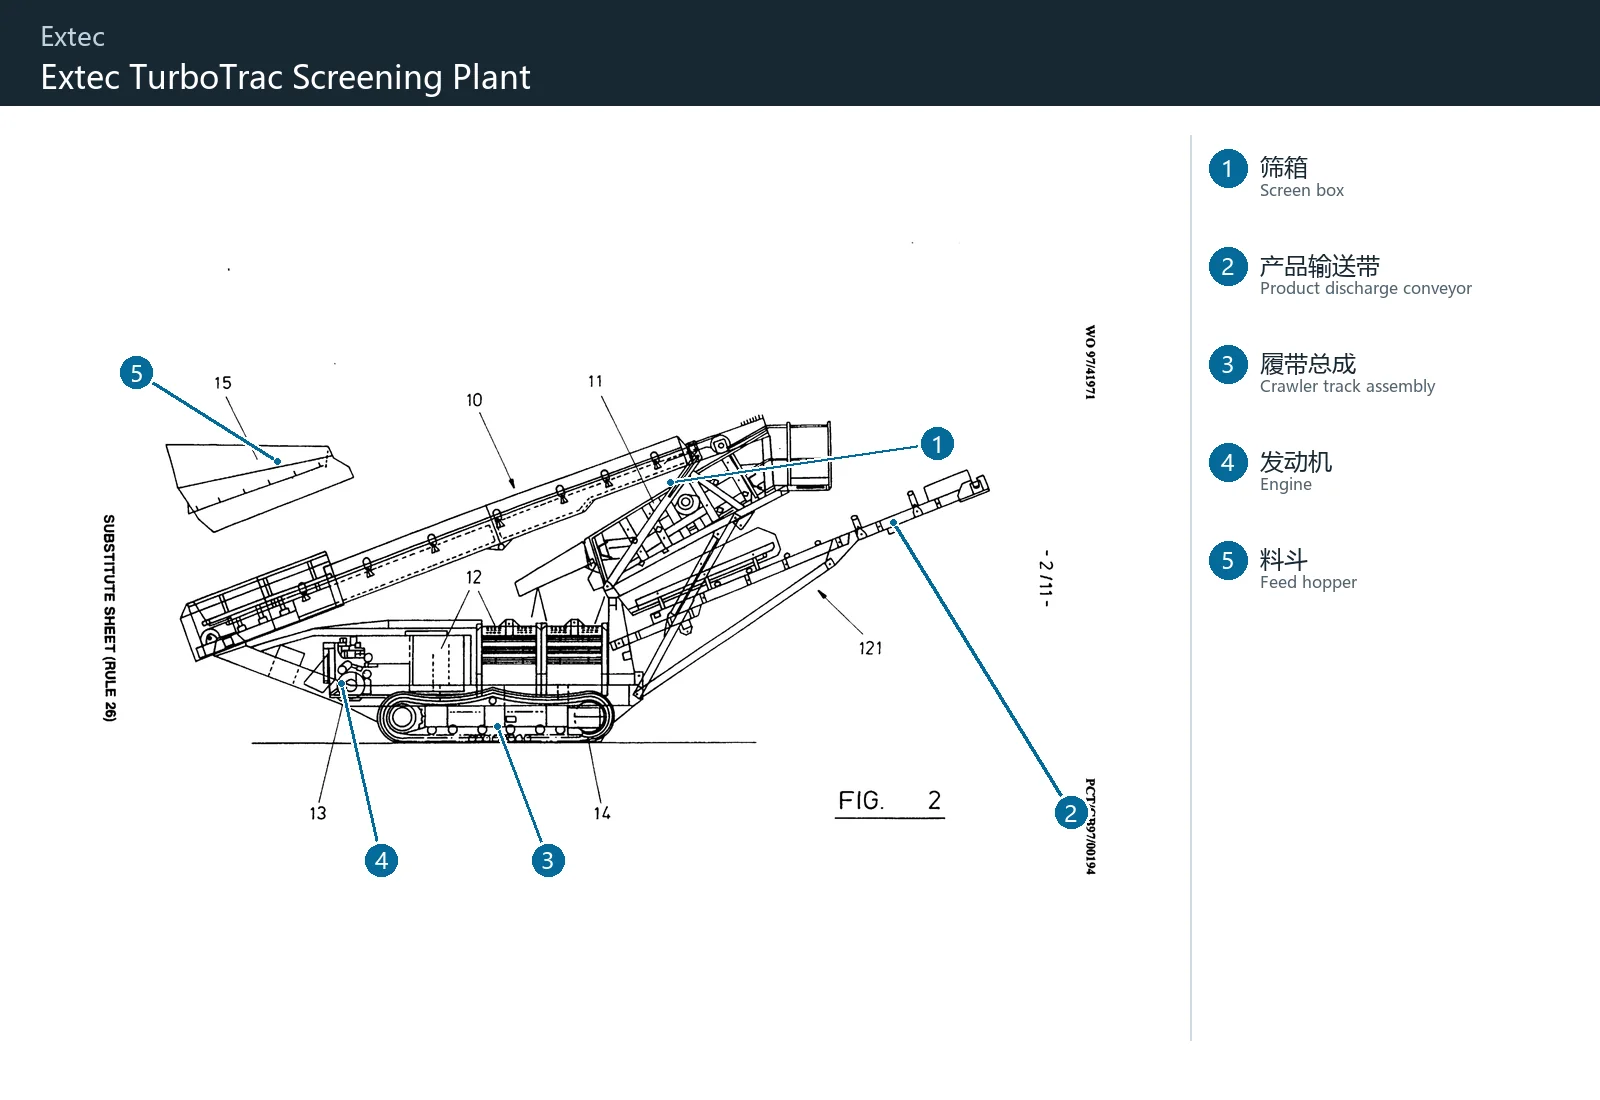Click legend badge 5 beside Feed hopper
This screenshot has height=1100, width=1600.
1227,561
